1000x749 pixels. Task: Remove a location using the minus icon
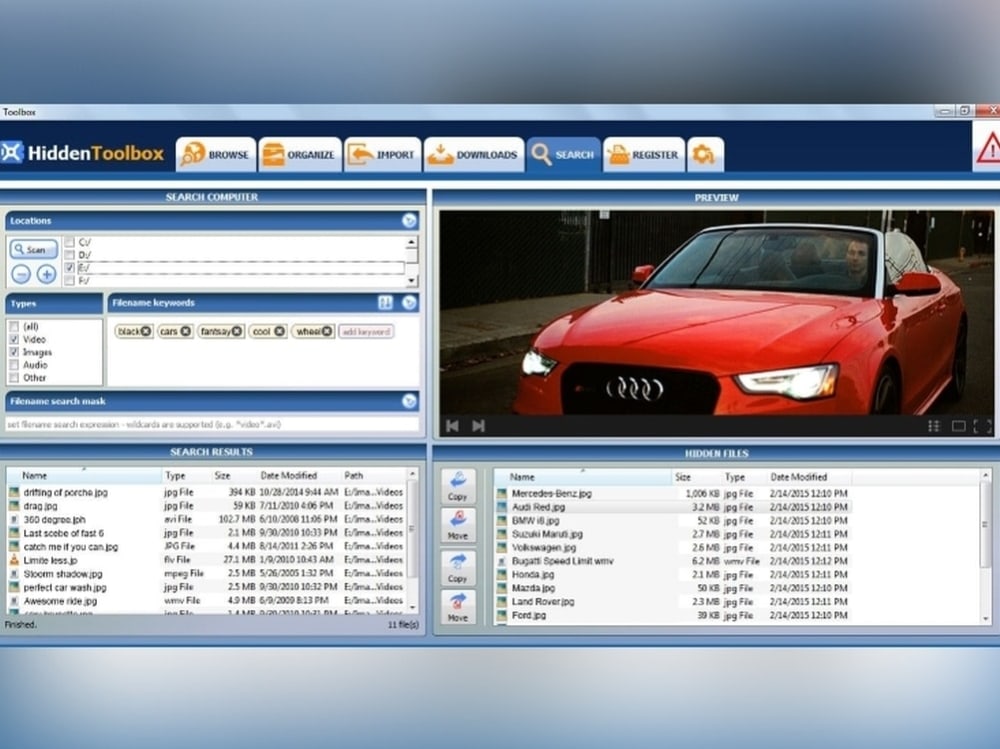20,274
